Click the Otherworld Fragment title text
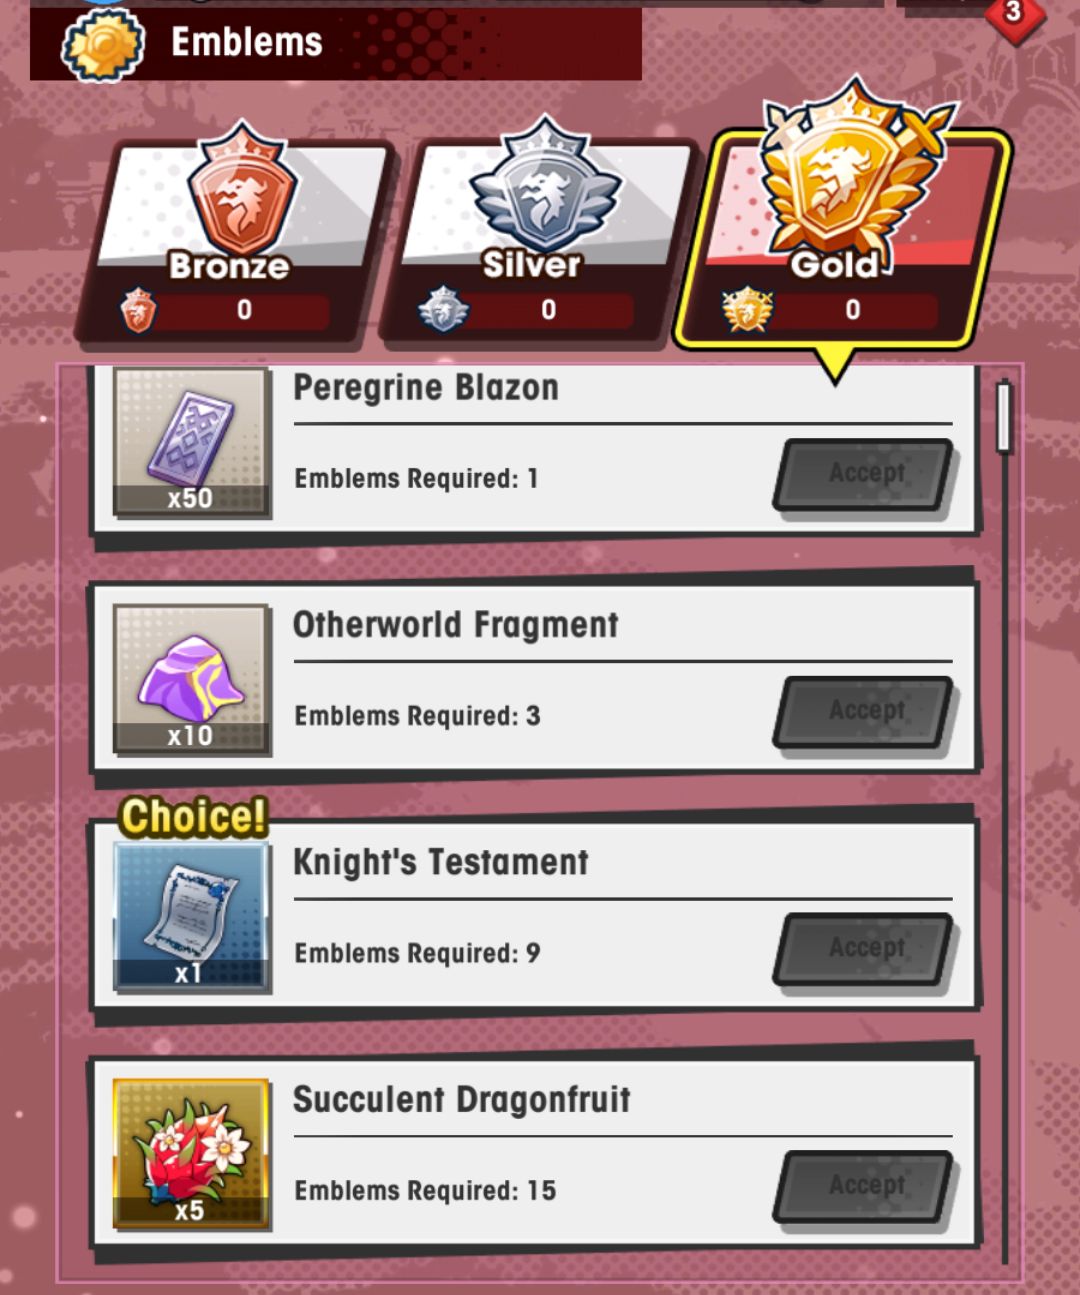This screenshot has height=1295, width=1080. click(456, 625)
